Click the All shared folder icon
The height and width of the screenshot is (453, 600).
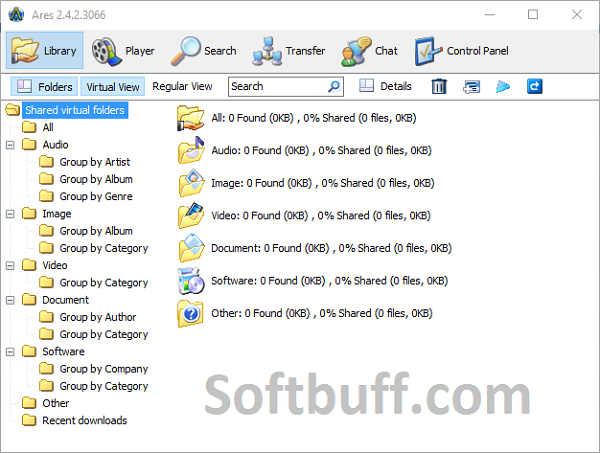191,118
